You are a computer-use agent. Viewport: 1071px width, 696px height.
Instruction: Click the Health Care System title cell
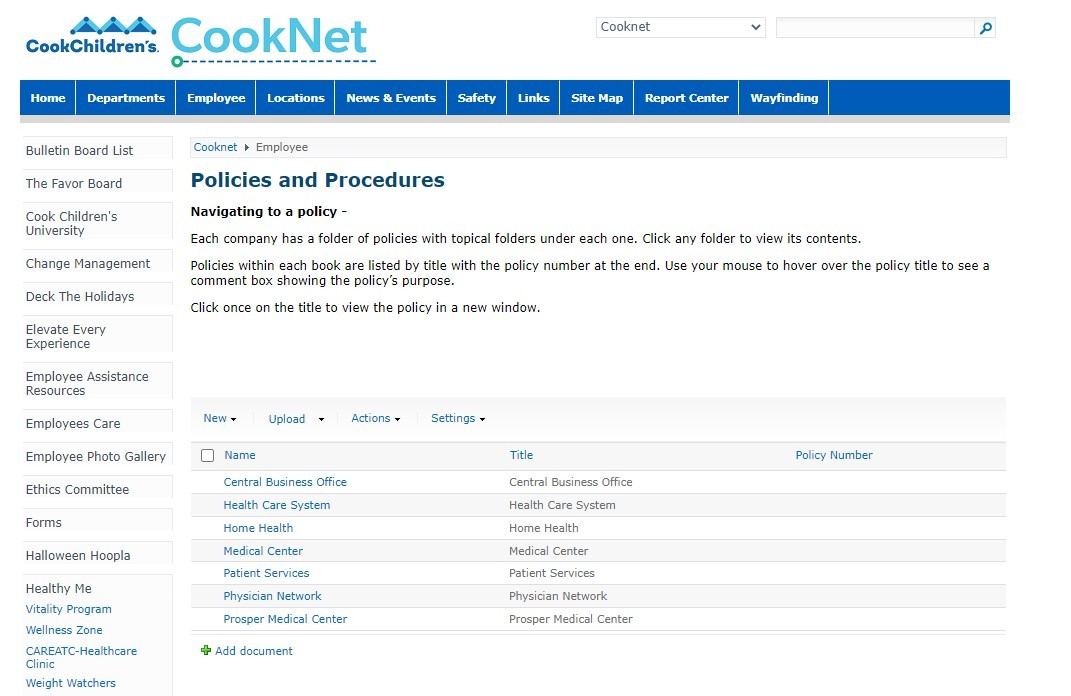[x=562, y=505]
